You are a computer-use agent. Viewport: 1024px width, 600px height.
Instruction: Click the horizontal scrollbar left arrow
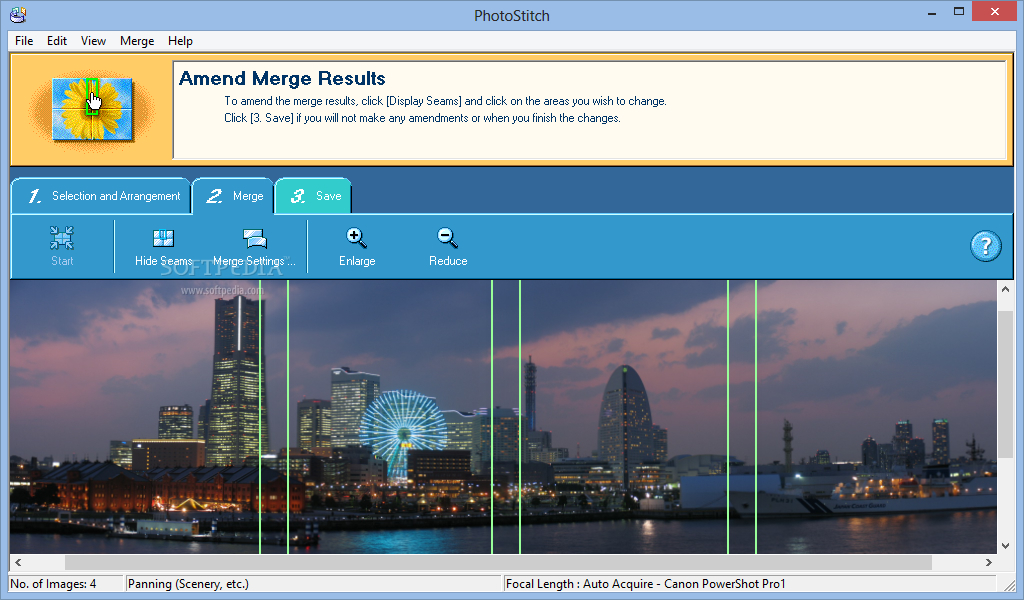18,562
